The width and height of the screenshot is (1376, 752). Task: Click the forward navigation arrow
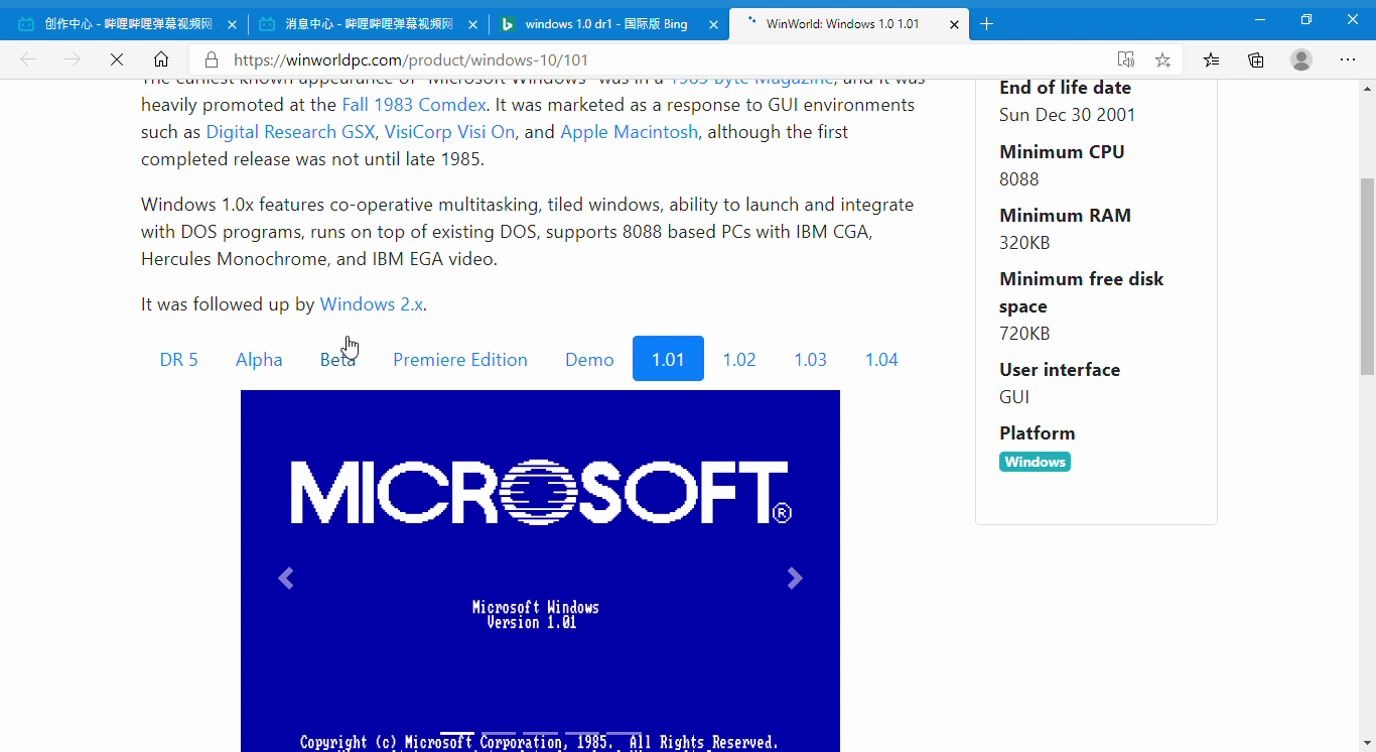pyautogui.click(x=72, y=60)
